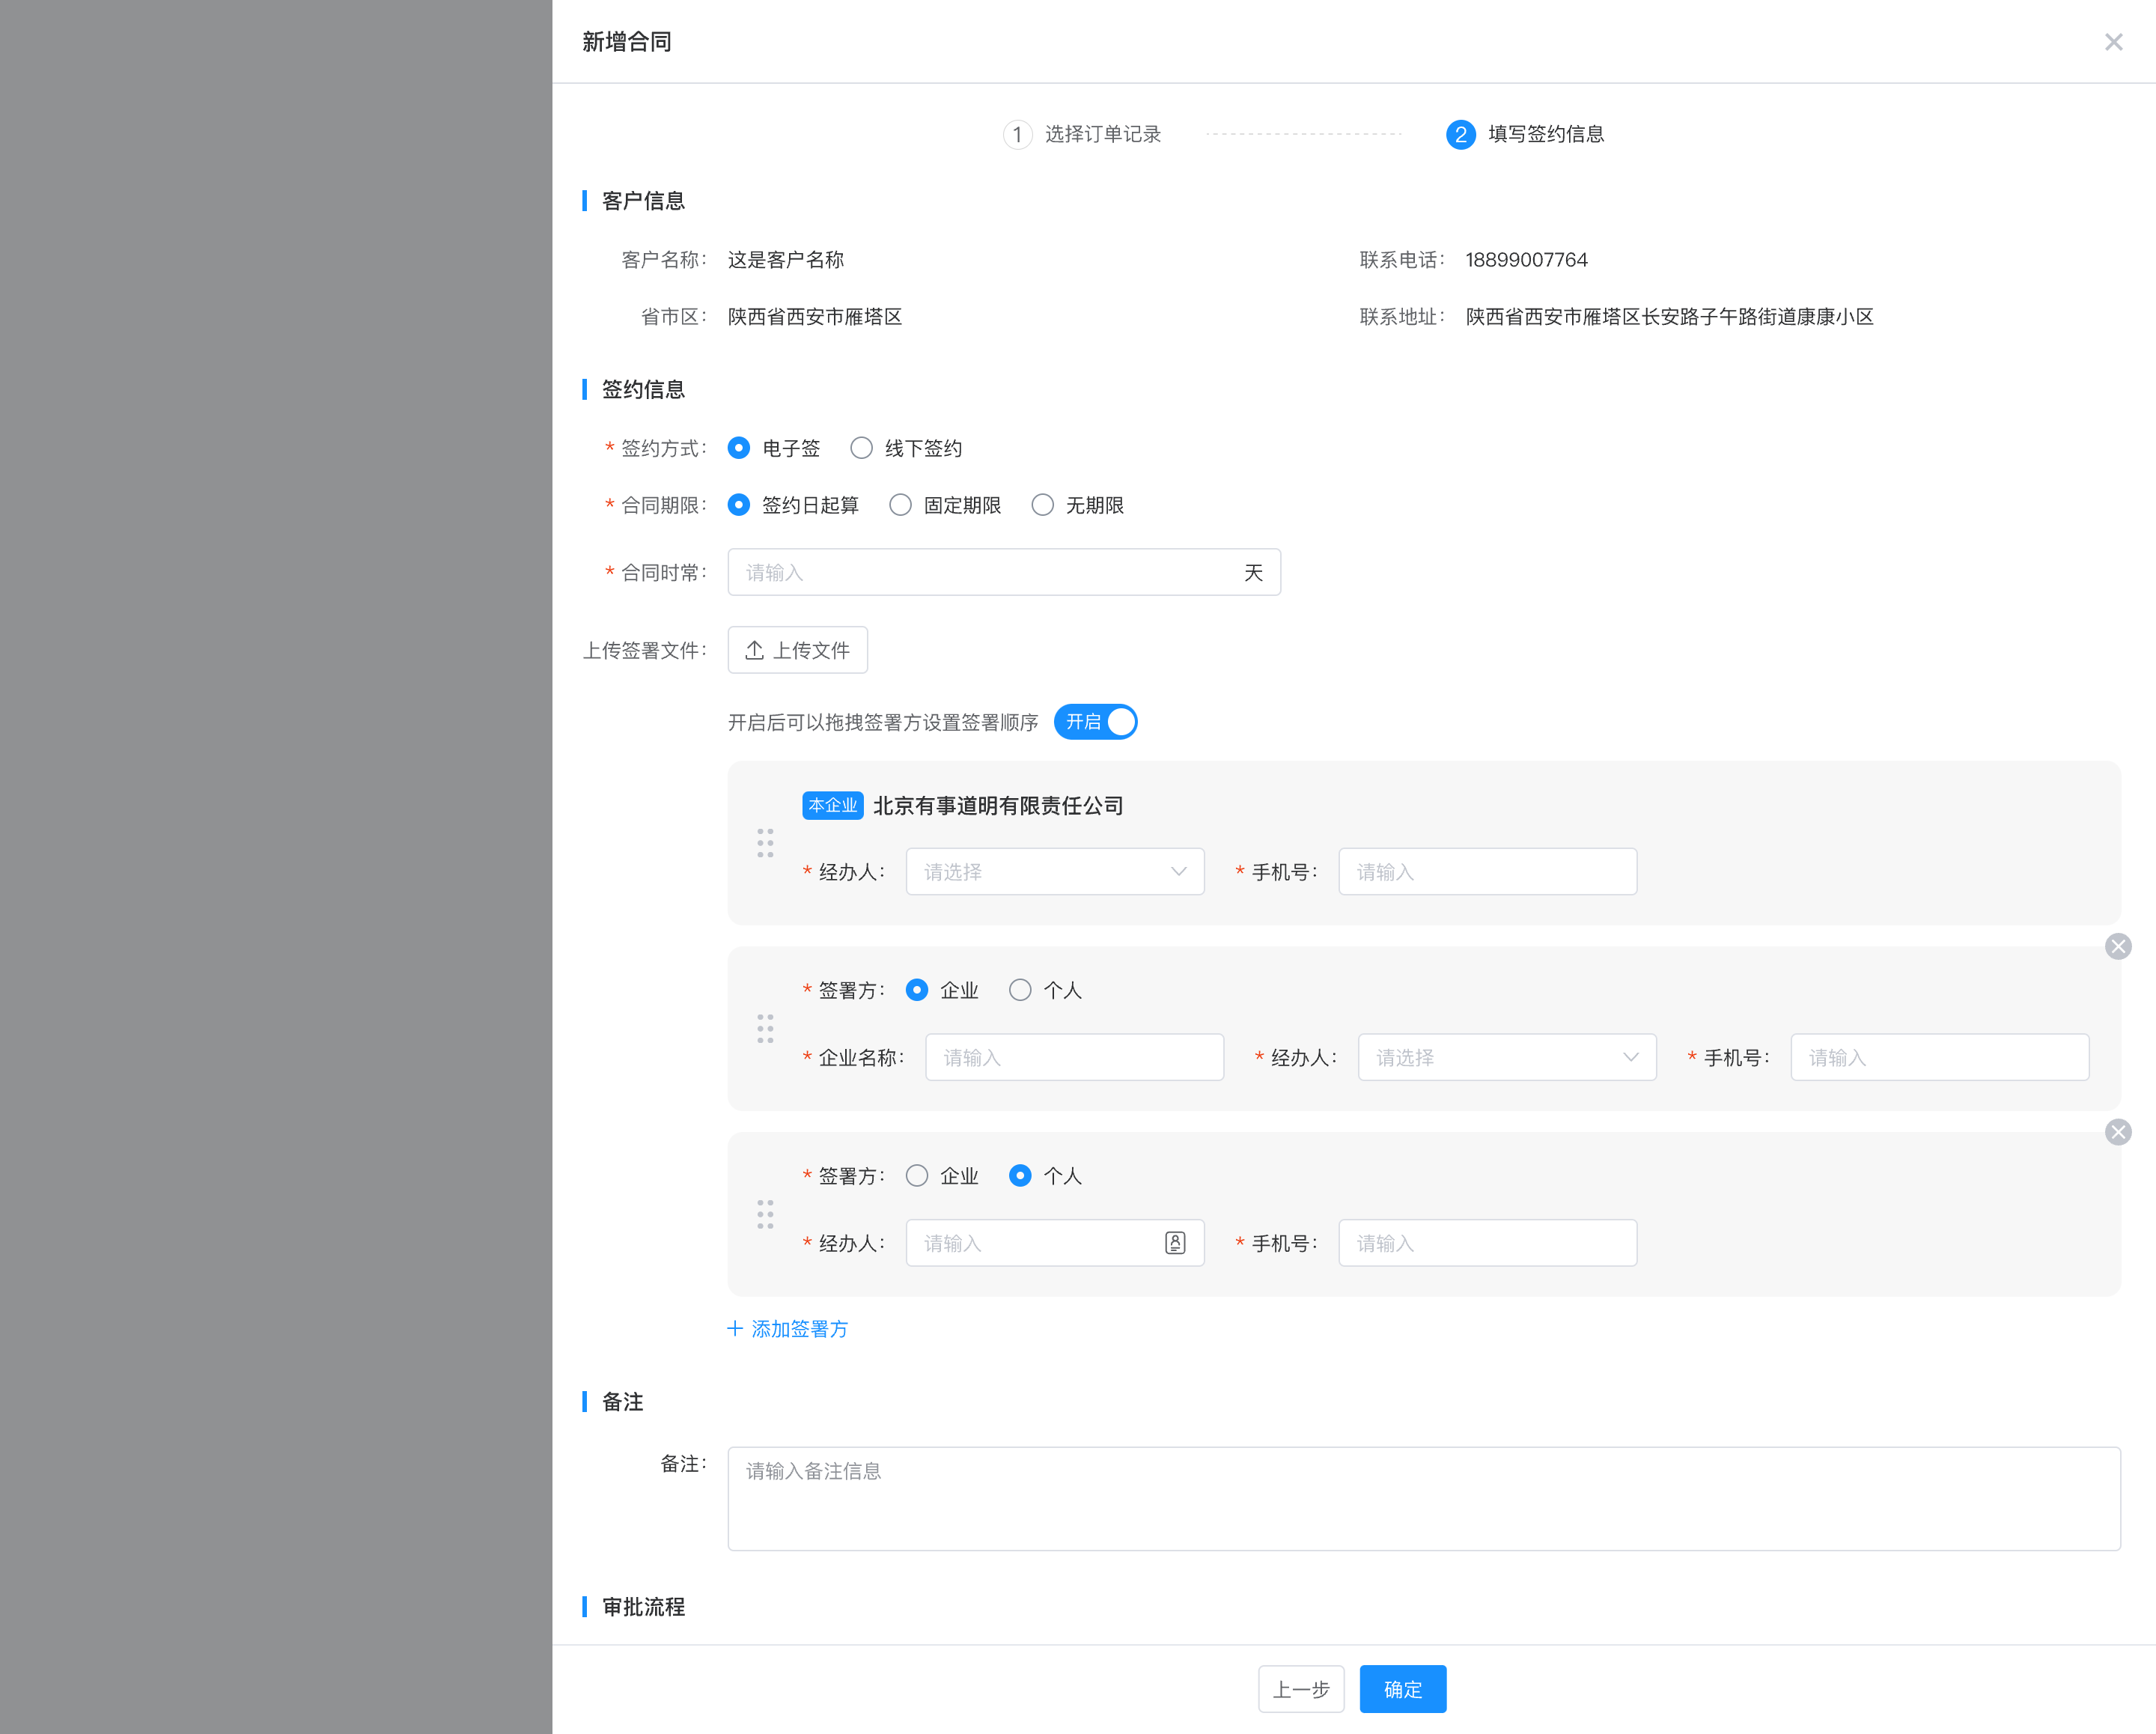Remove the individual signer card with X icon

(2117, 1132)
